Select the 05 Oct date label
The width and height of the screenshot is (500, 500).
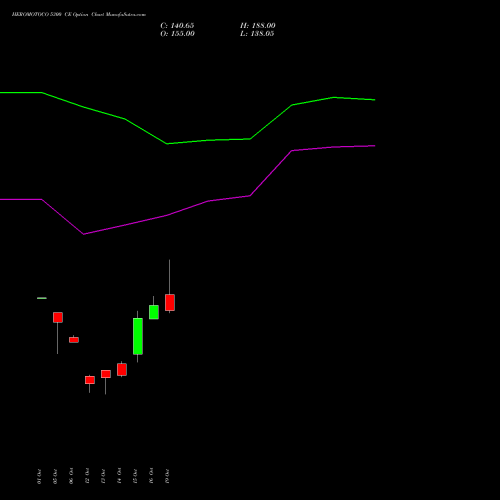55,476
